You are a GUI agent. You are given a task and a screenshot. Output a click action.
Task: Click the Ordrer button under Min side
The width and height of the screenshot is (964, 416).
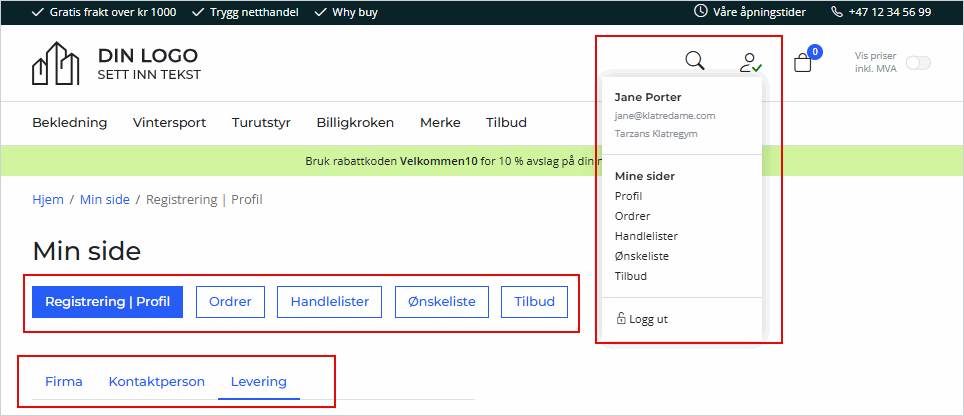[x=230, y=302]
